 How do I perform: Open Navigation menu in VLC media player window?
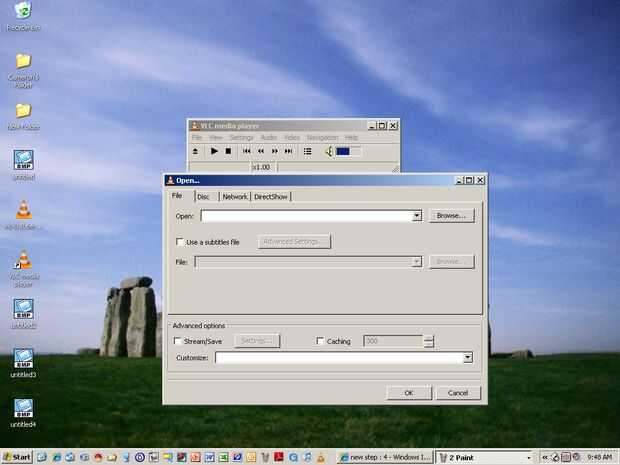323,137
